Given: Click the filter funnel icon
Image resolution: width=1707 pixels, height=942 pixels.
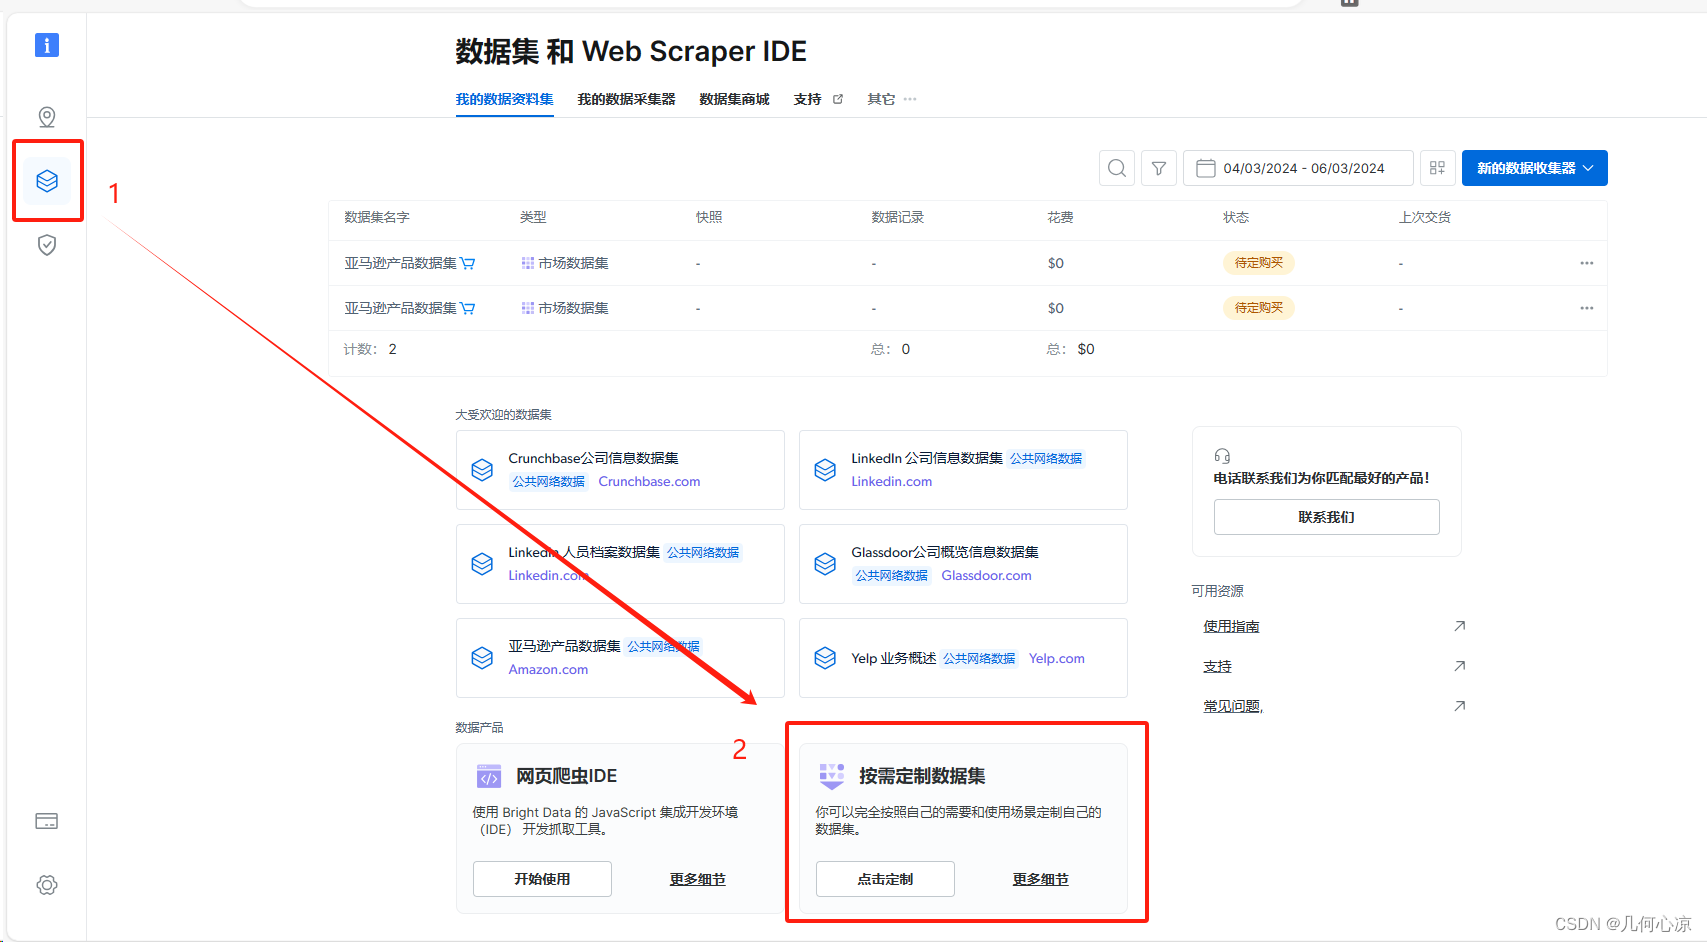Looking at the screenshot, I should 1159,168.
